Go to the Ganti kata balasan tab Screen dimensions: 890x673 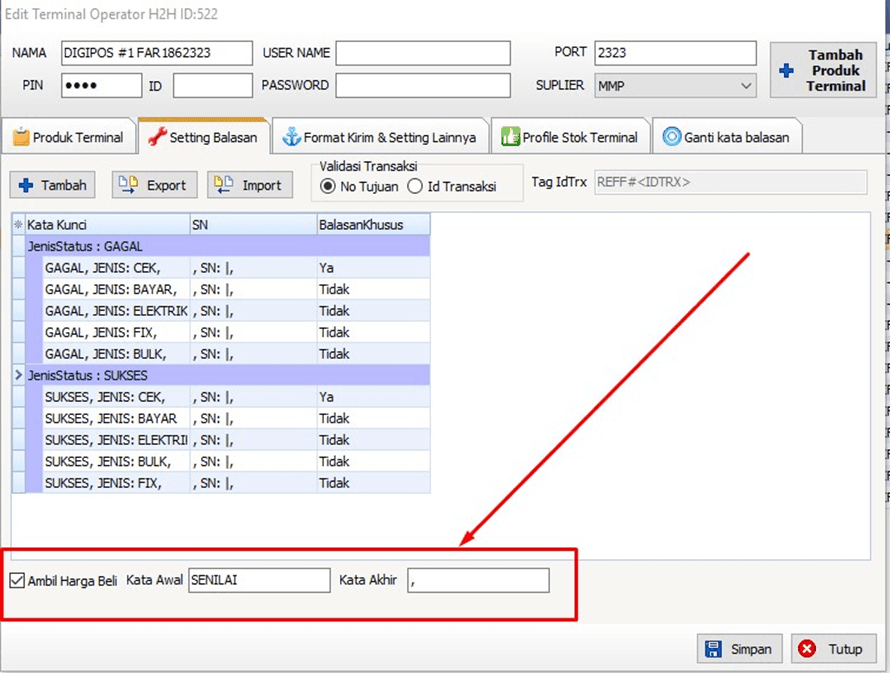tap(727, 137)
